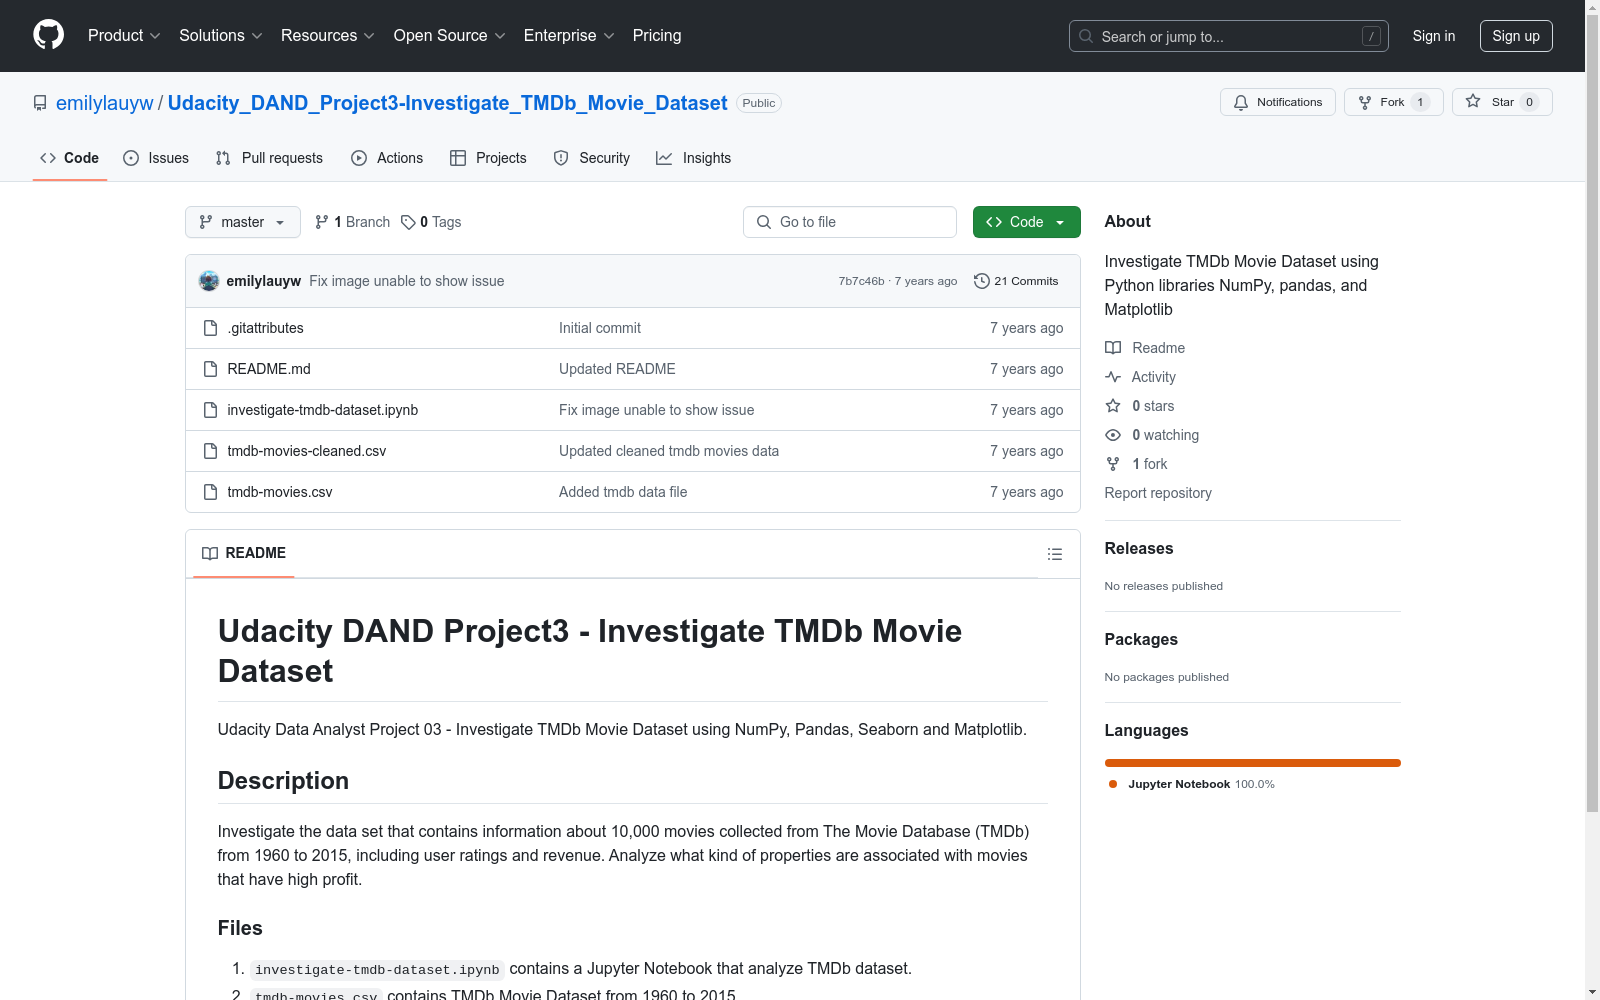This screenshot has width=1600, height=1000.
Task: Click the orange Languages bar
Action: [x=1253, y=763]
